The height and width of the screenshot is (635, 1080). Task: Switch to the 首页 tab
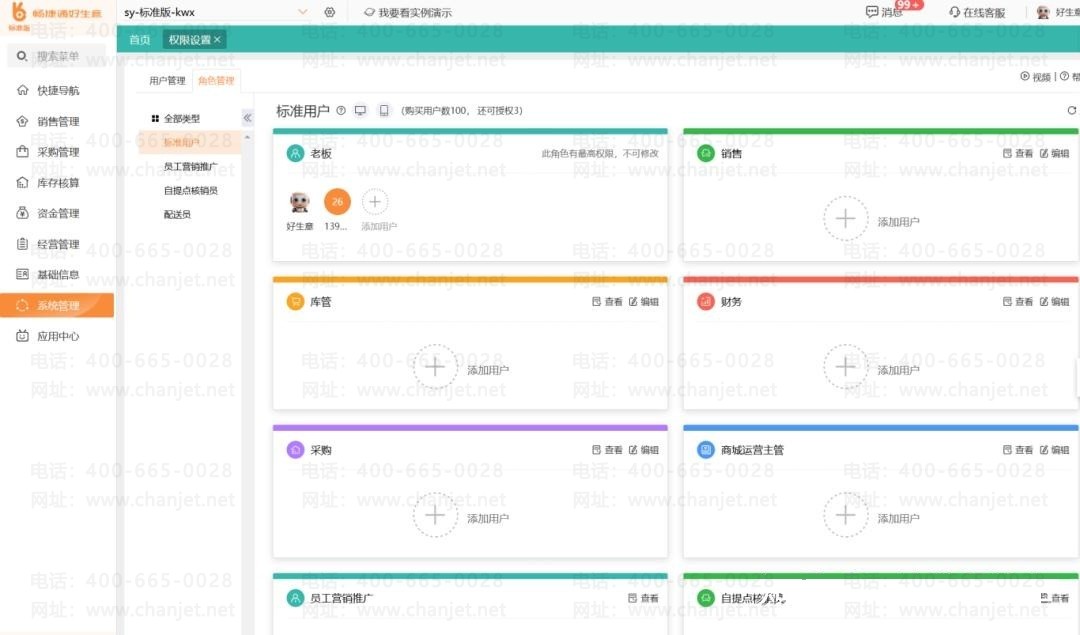pos(140,40)
